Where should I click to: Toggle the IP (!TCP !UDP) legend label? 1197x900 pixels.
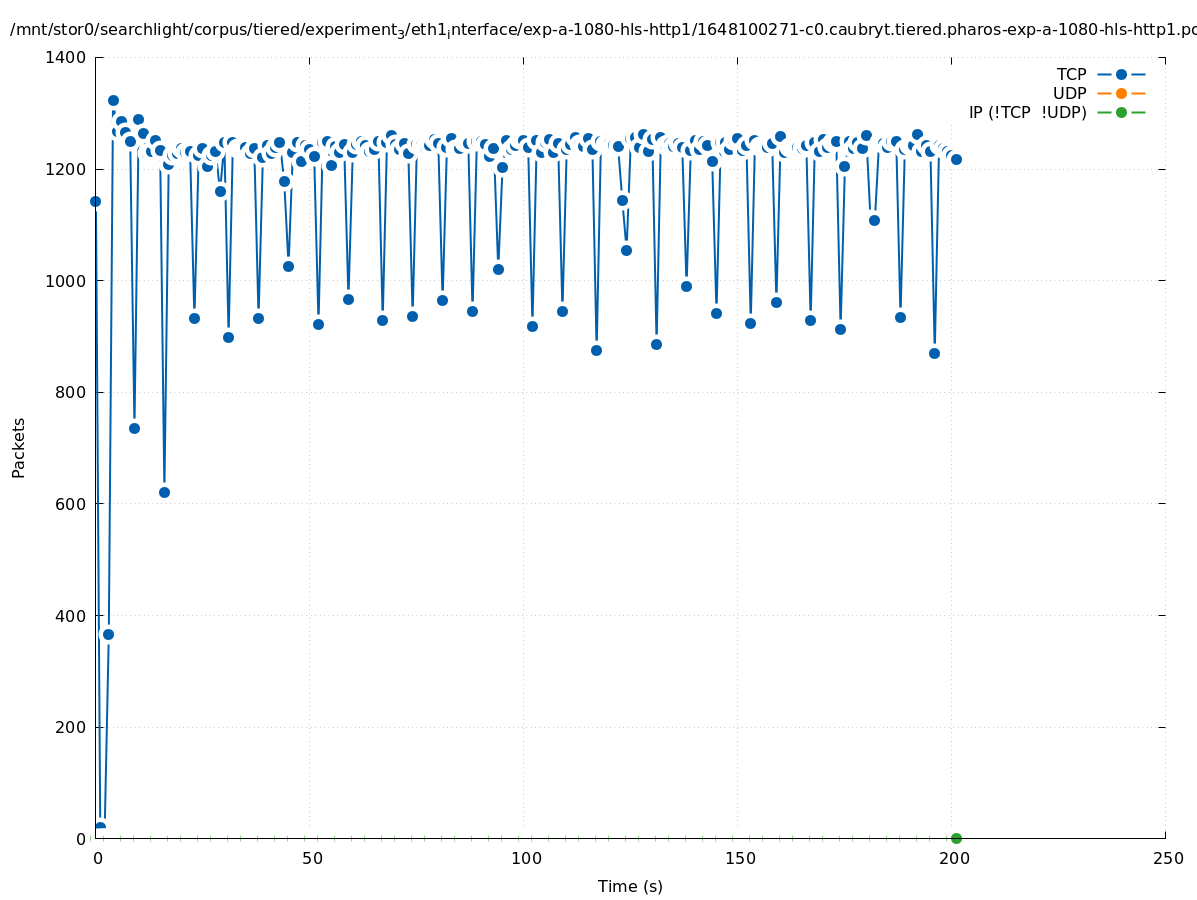pyautogui.click(x=1027, y=113)
